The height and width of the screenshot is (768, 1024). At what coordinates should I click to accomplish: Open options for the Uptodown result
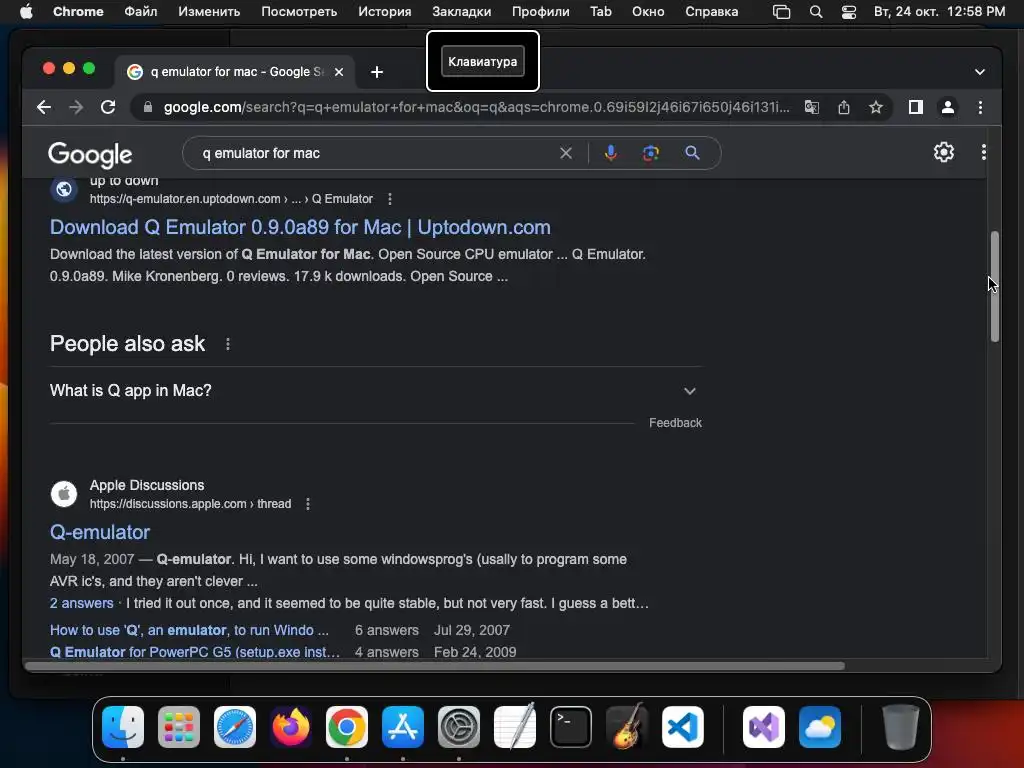click(x=390, y=199)
